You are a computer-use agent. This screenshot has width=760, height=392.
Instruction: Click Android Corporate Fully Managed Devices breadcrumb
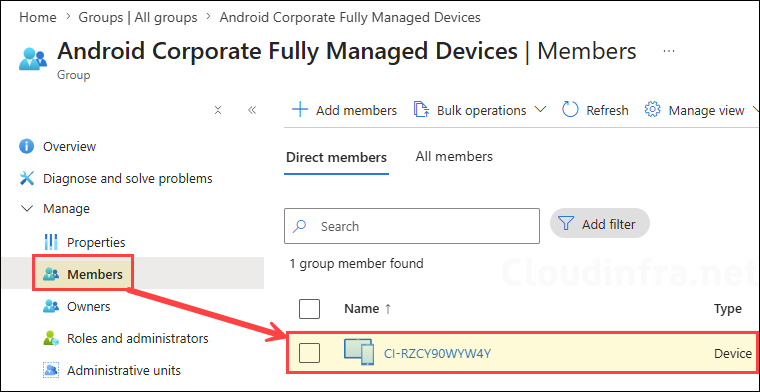click(x=350, y=17)
